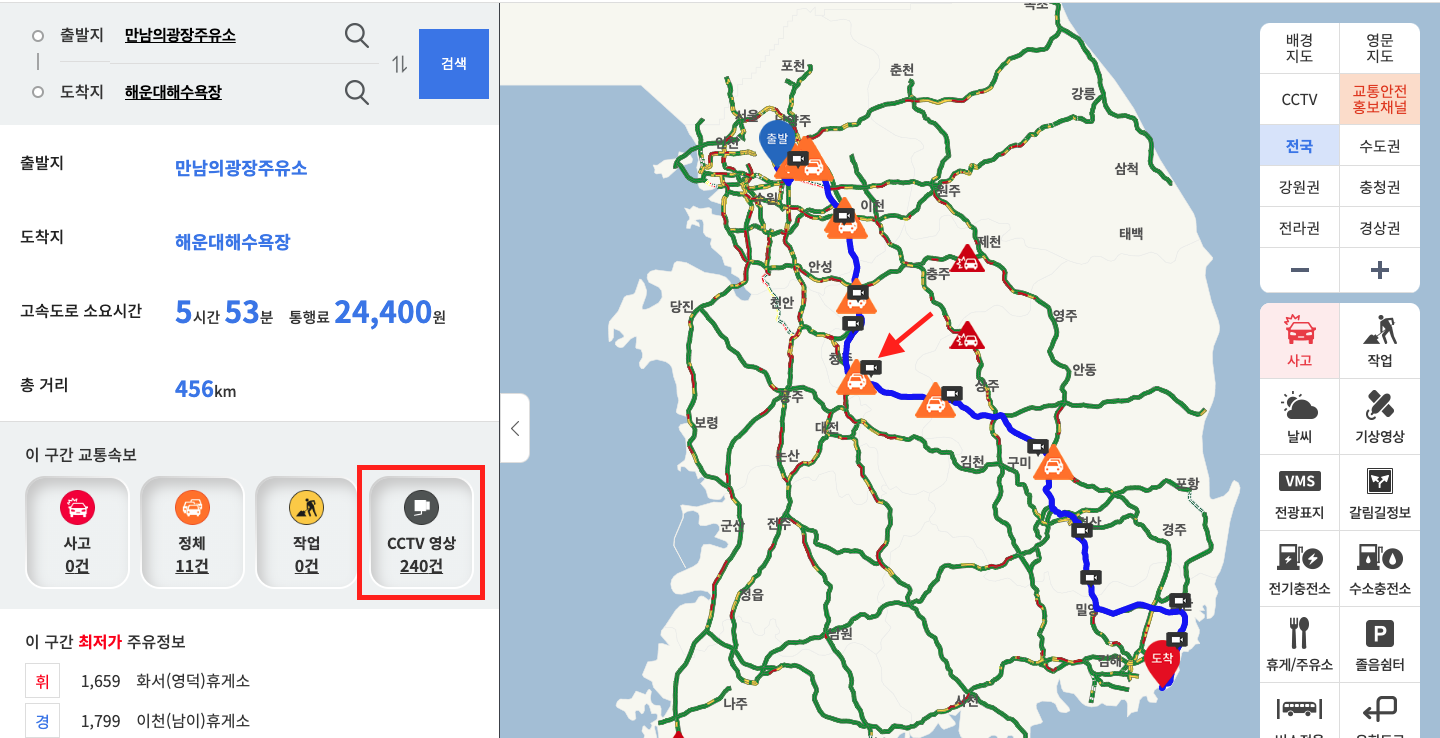The image size is (1440, 738).
Task: Toggle 기상영상 satellite layer
Action: point(1380,417)
